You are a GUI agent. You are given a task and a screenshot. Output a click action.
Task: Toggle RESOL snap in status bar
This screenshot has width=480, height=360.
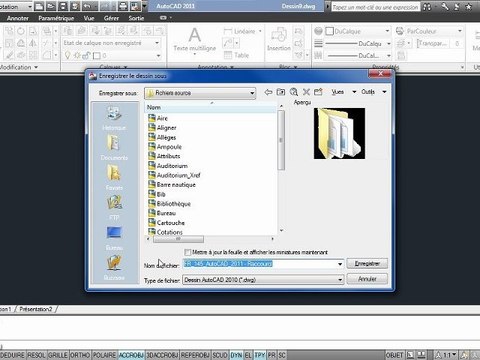point(36,355)
